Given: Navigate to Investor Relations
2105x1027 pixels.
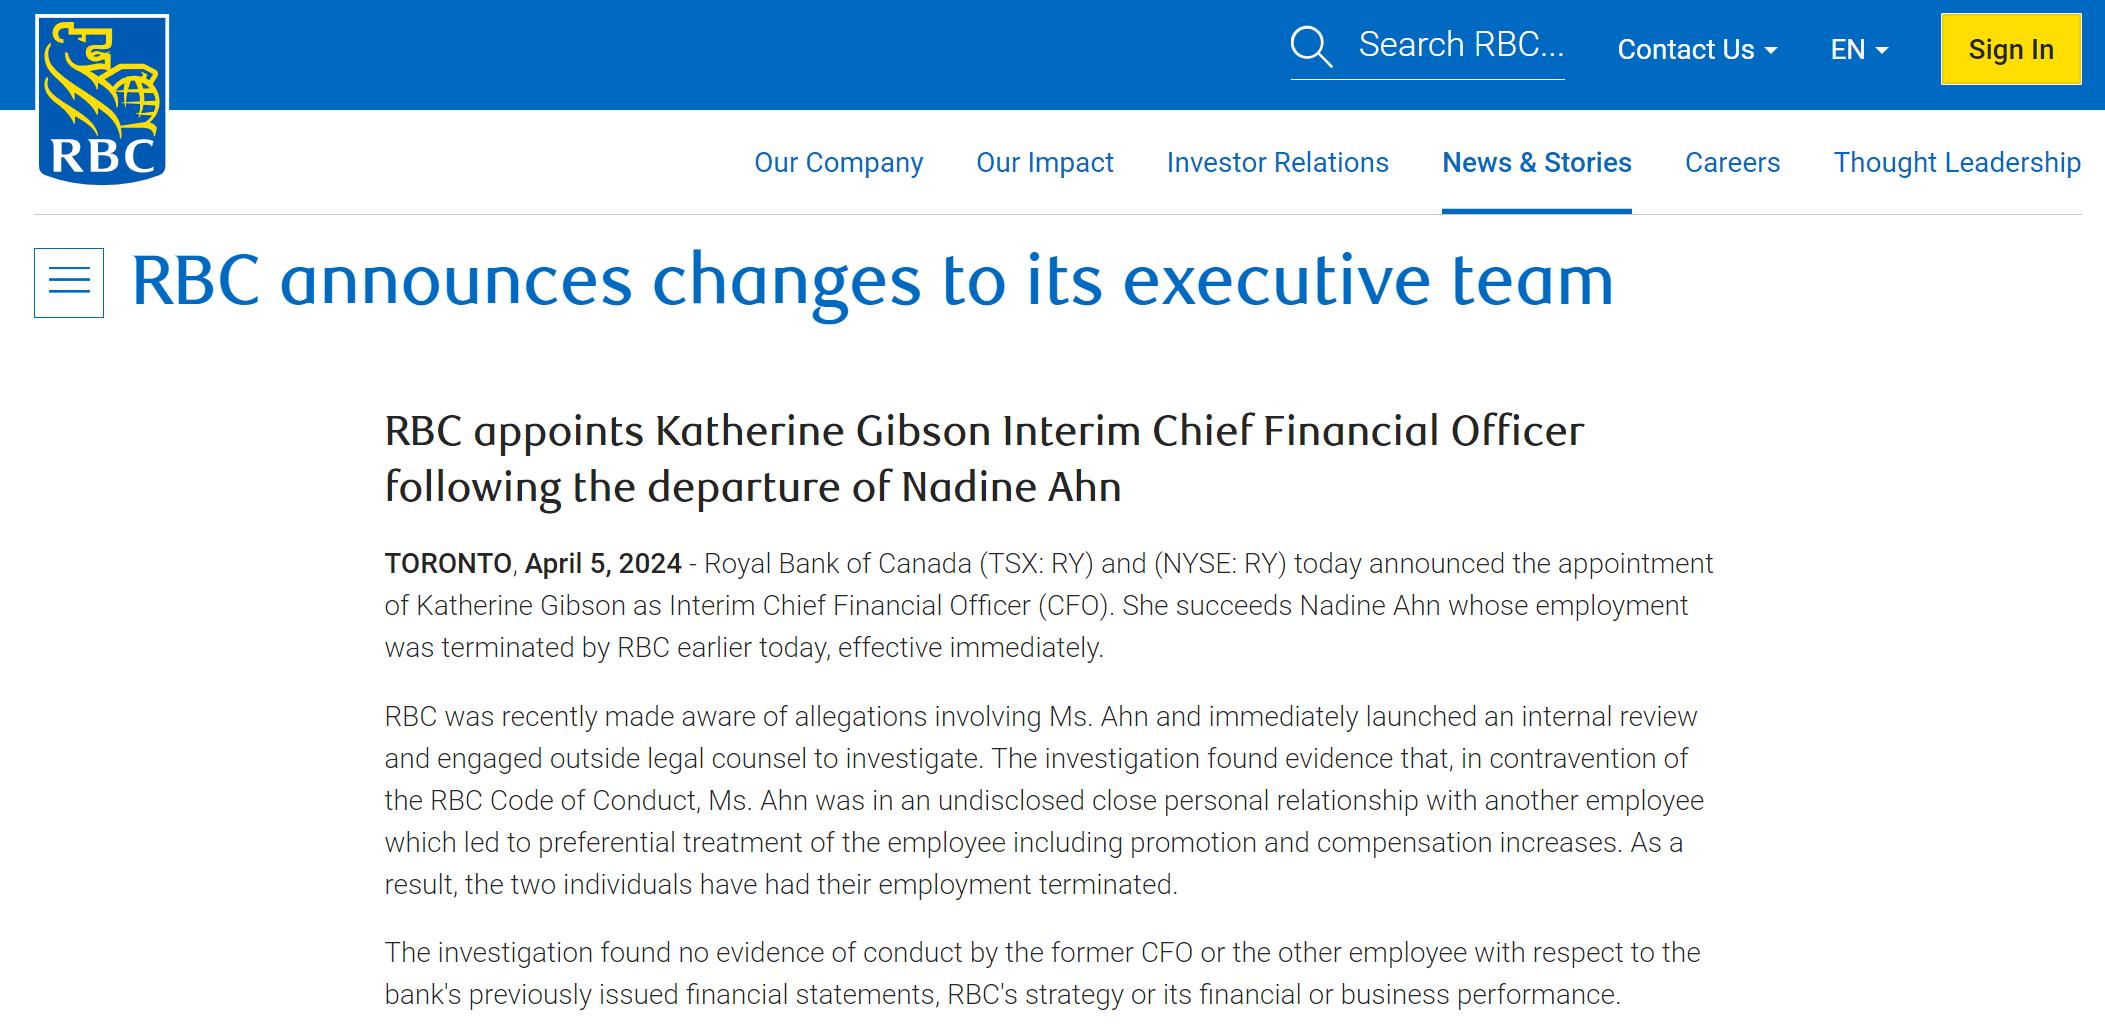Looking at the screenshot, I should (x=1277, y=163).
